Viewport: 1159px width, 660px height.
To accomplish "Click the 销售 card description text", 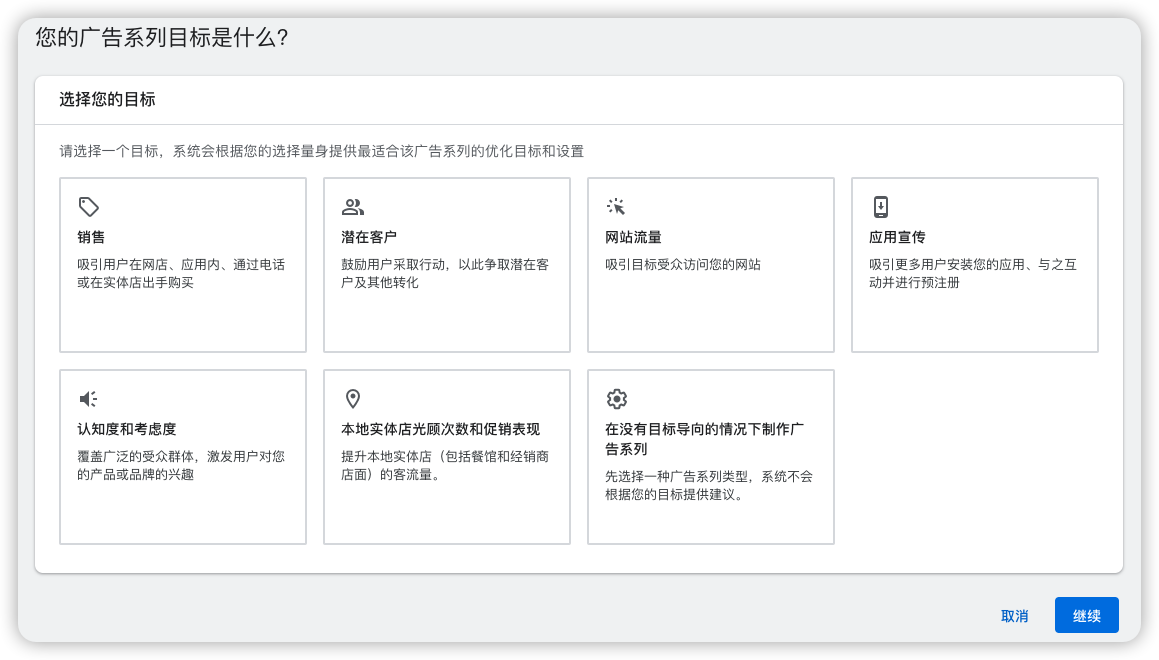I will point(181,274).
